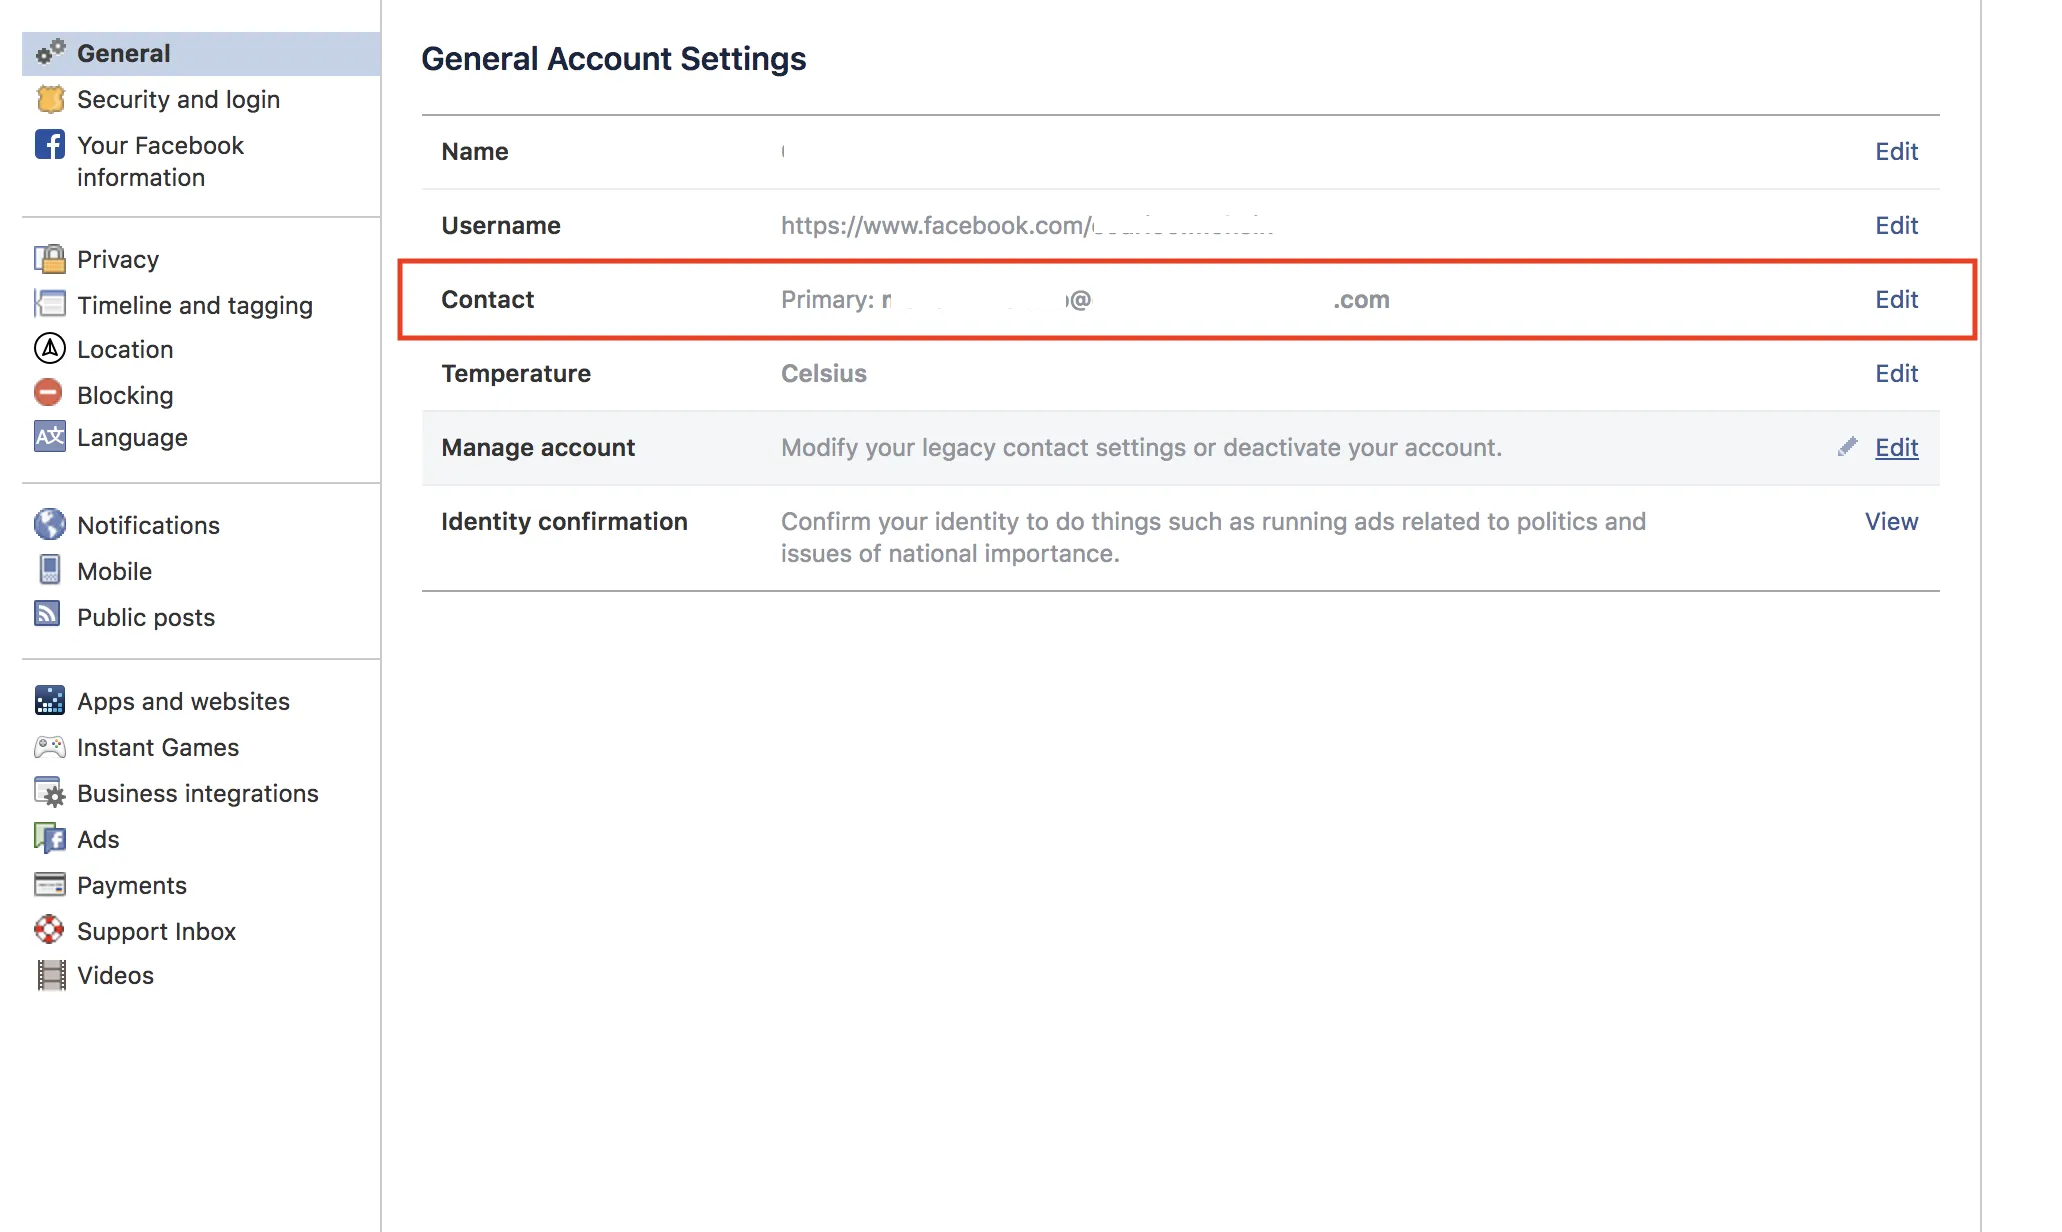Click the Manage account row description
Image resolution: width=2062 pixels, height=1232 pixels.
pos(1140,447)
